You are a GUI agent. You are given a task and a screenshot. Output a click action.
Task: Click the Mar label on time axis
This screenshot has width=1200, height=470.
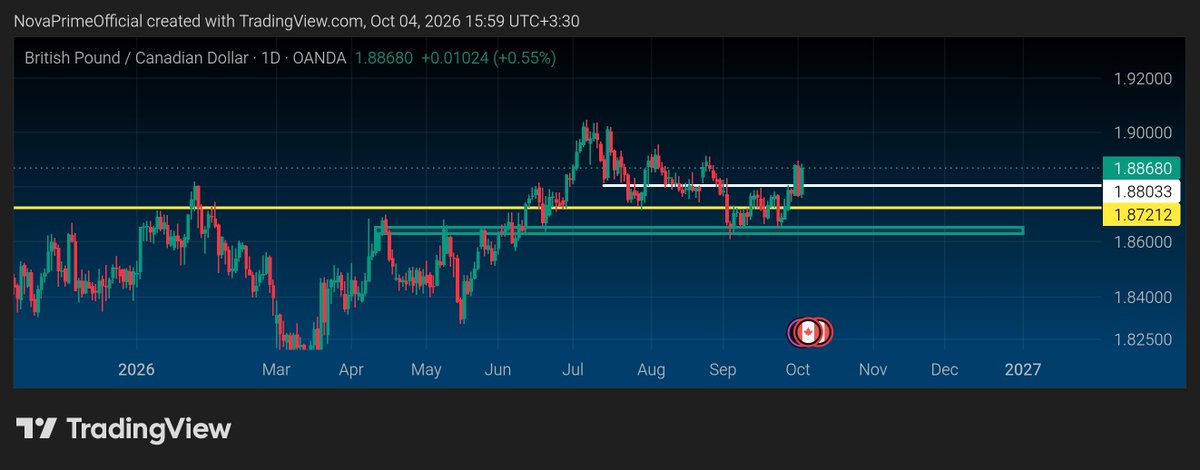275,370
